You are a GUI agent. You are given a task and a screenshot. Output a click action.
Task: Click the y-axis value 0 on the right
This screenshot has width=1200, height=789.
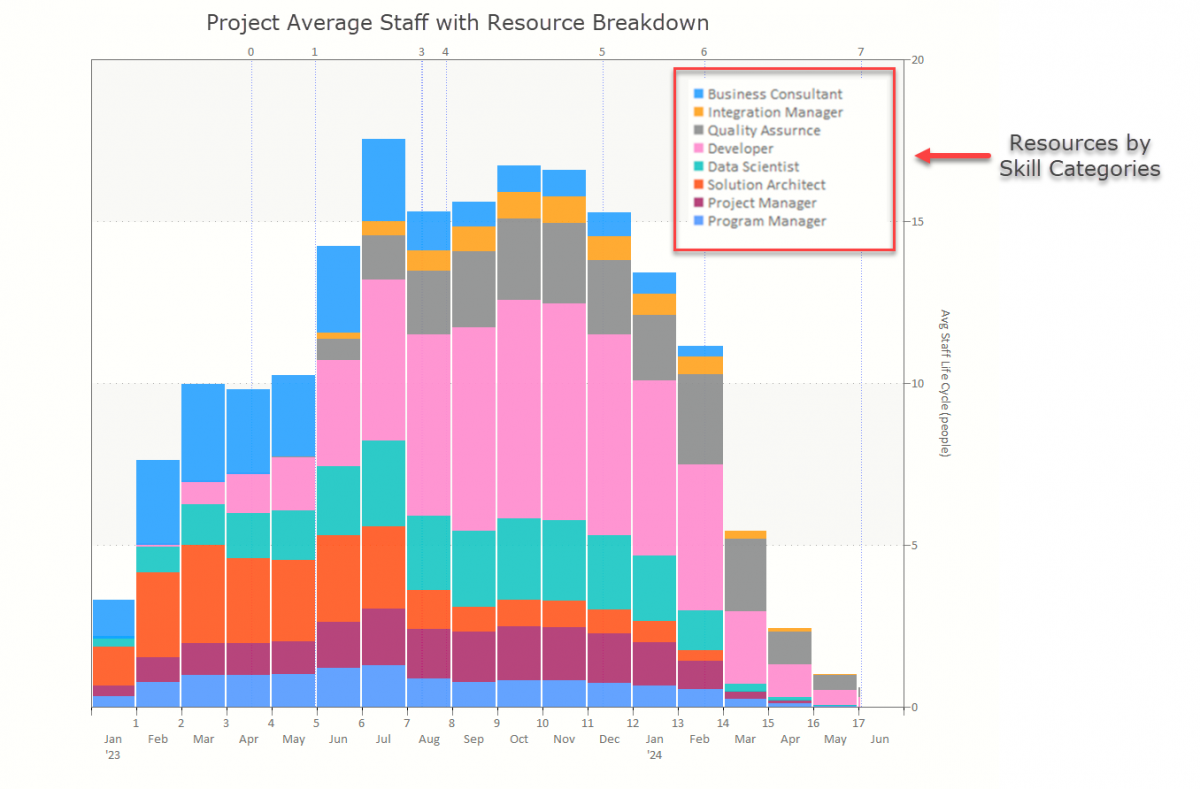tap(914, 707)
